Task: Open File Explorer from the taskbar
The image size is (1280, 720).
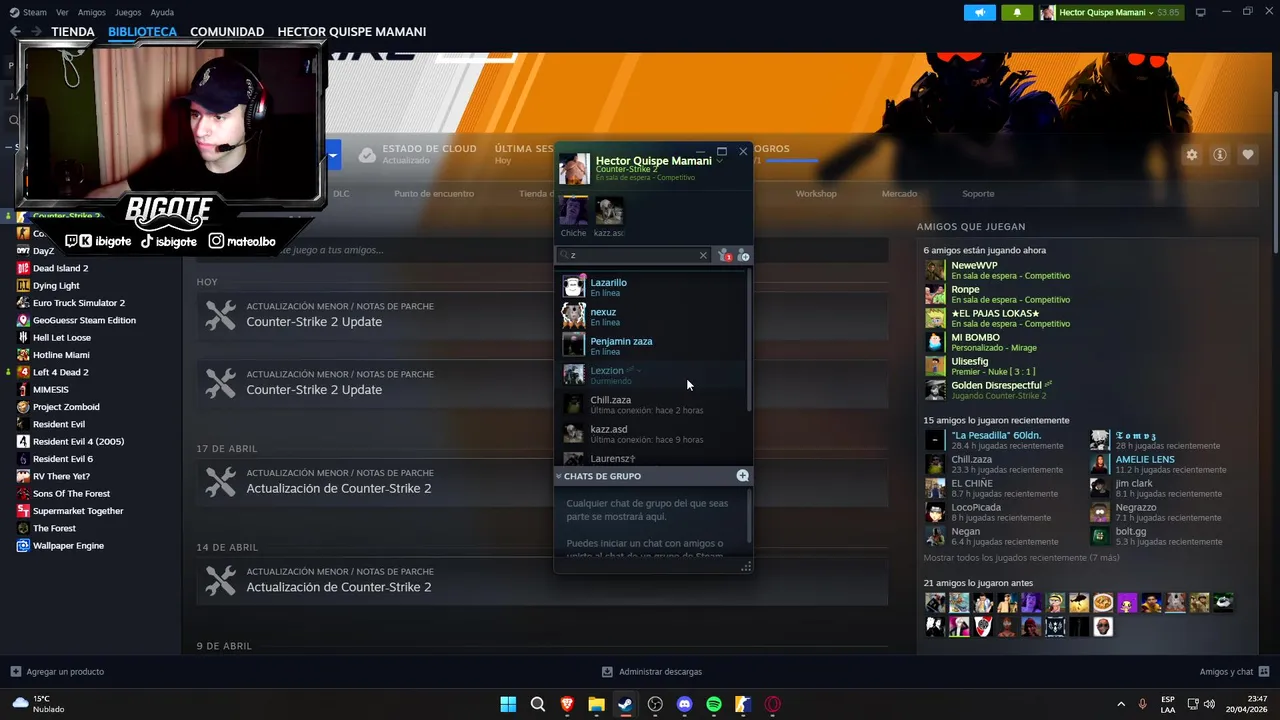Action: (596, 704)
